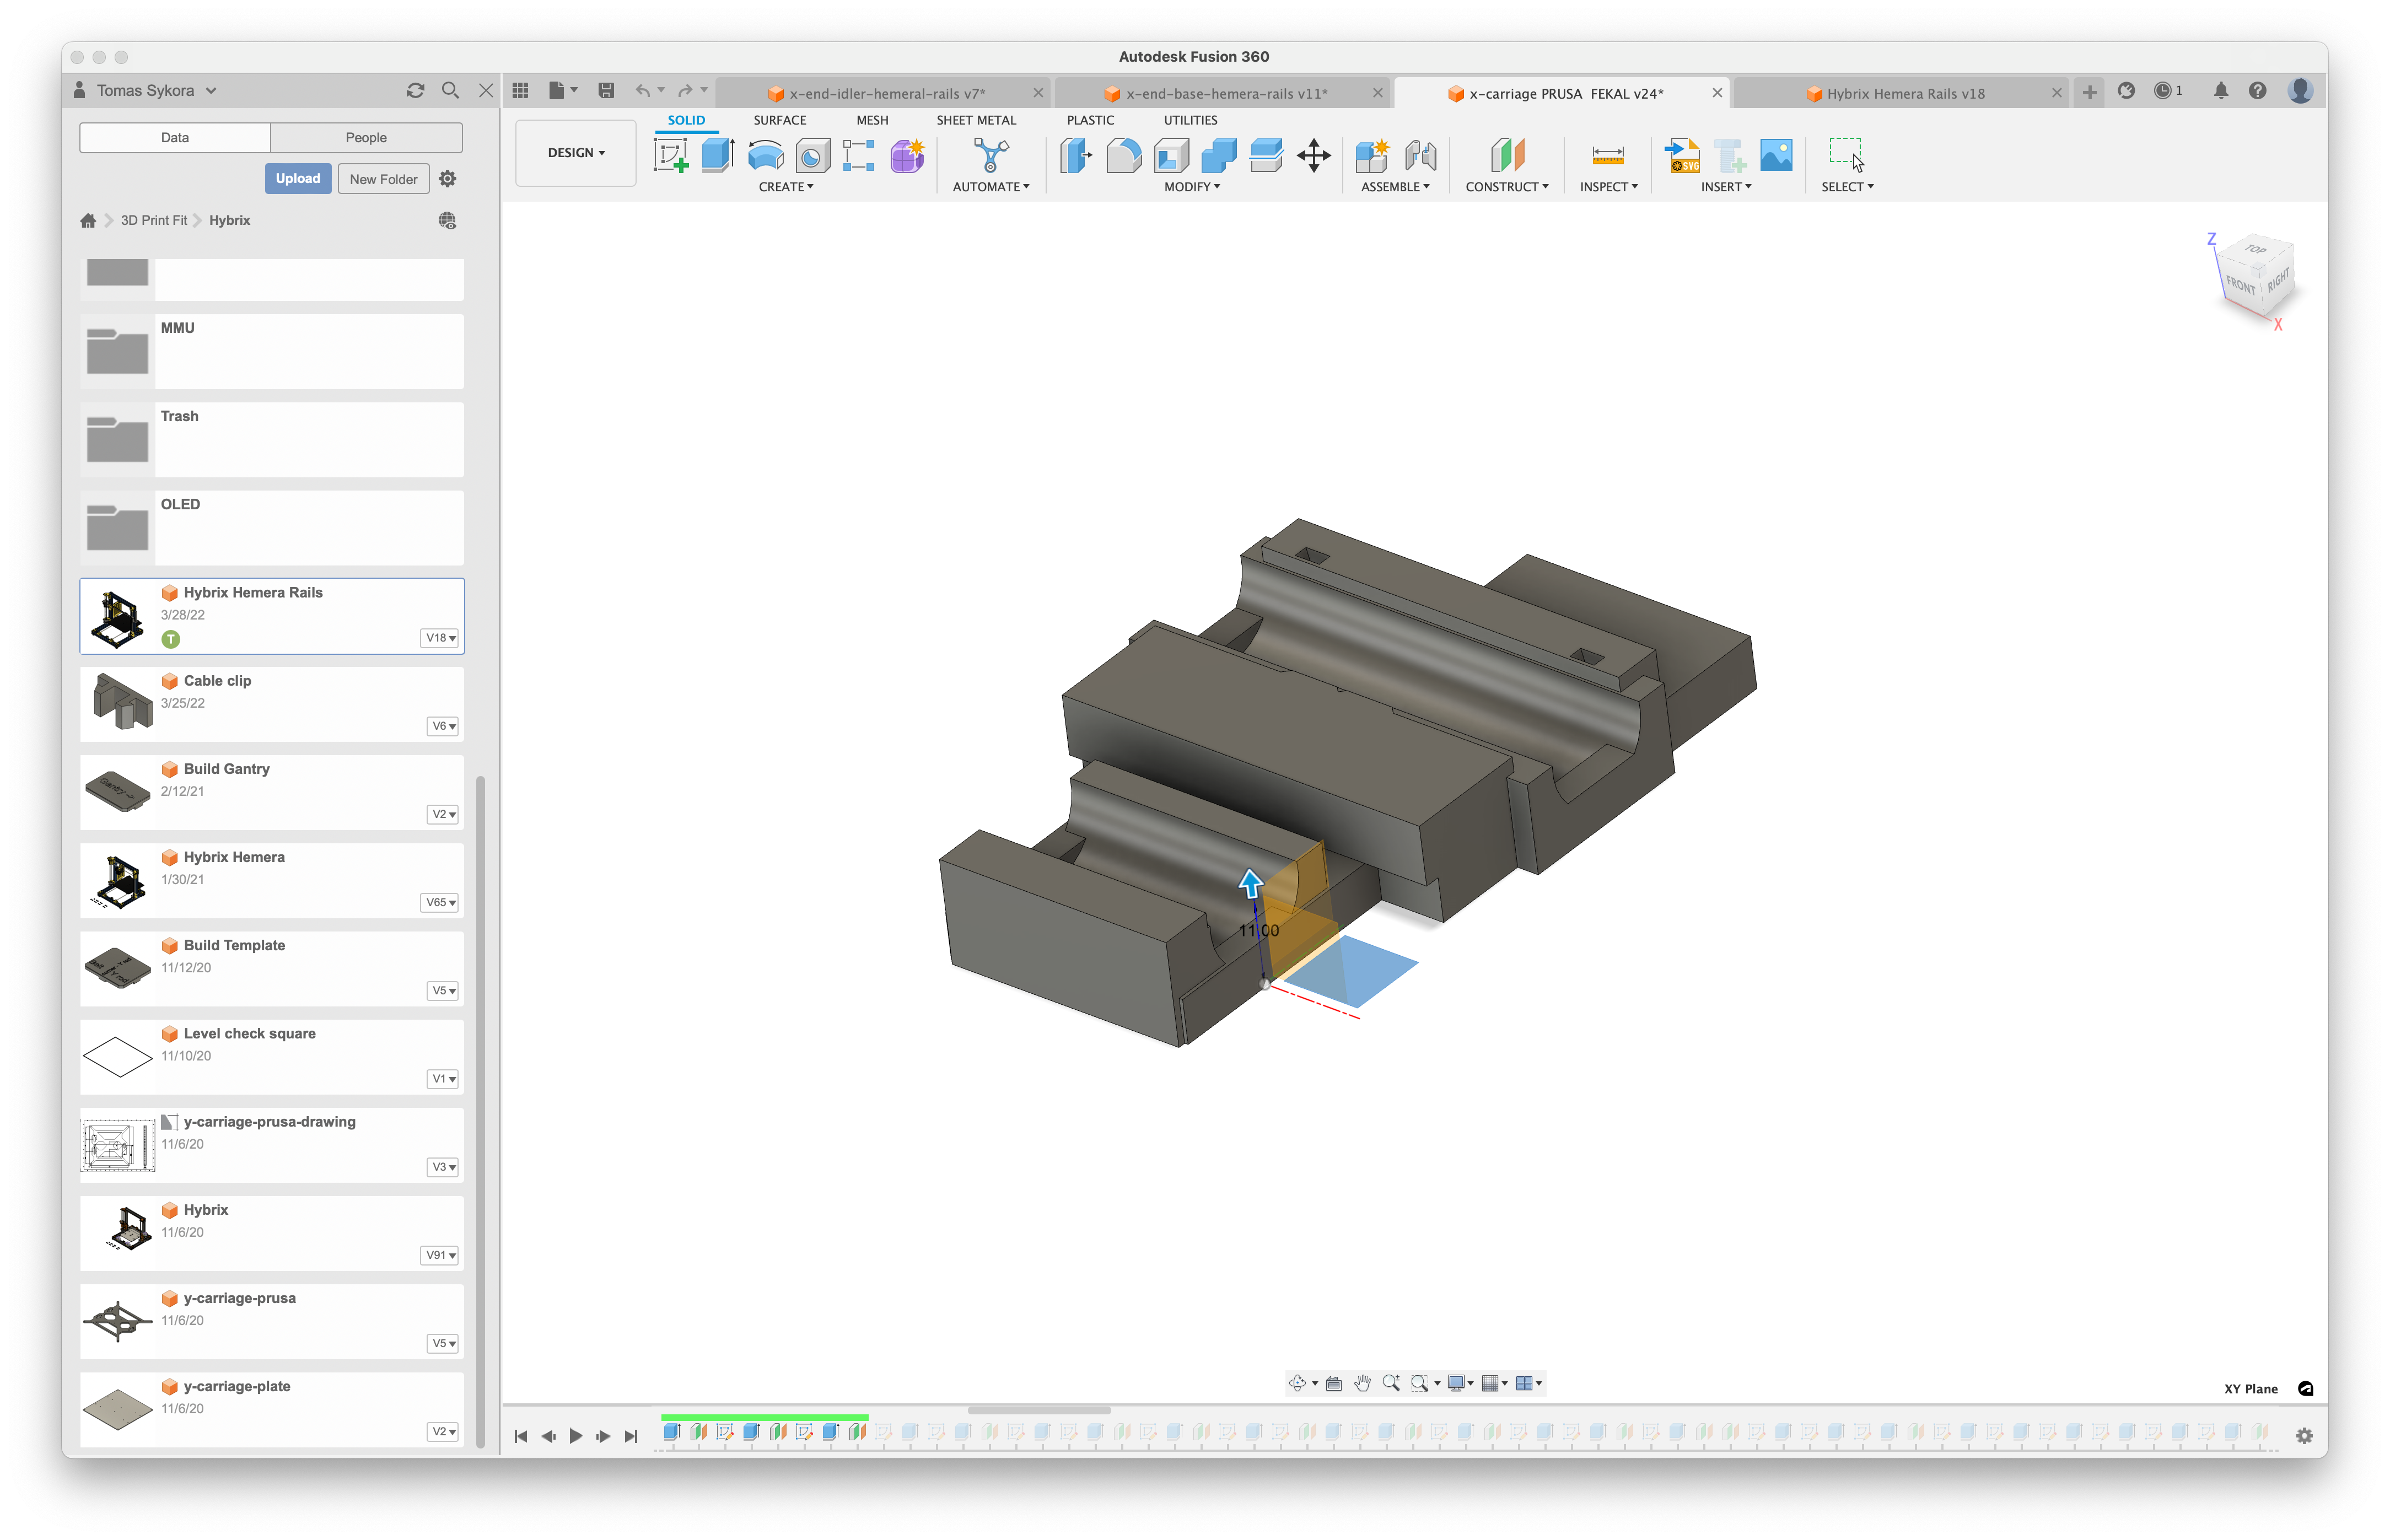Expand the CONSTRUCT menu
This screenshot has width=2390, height=1540.
[x=1507, y=187]
